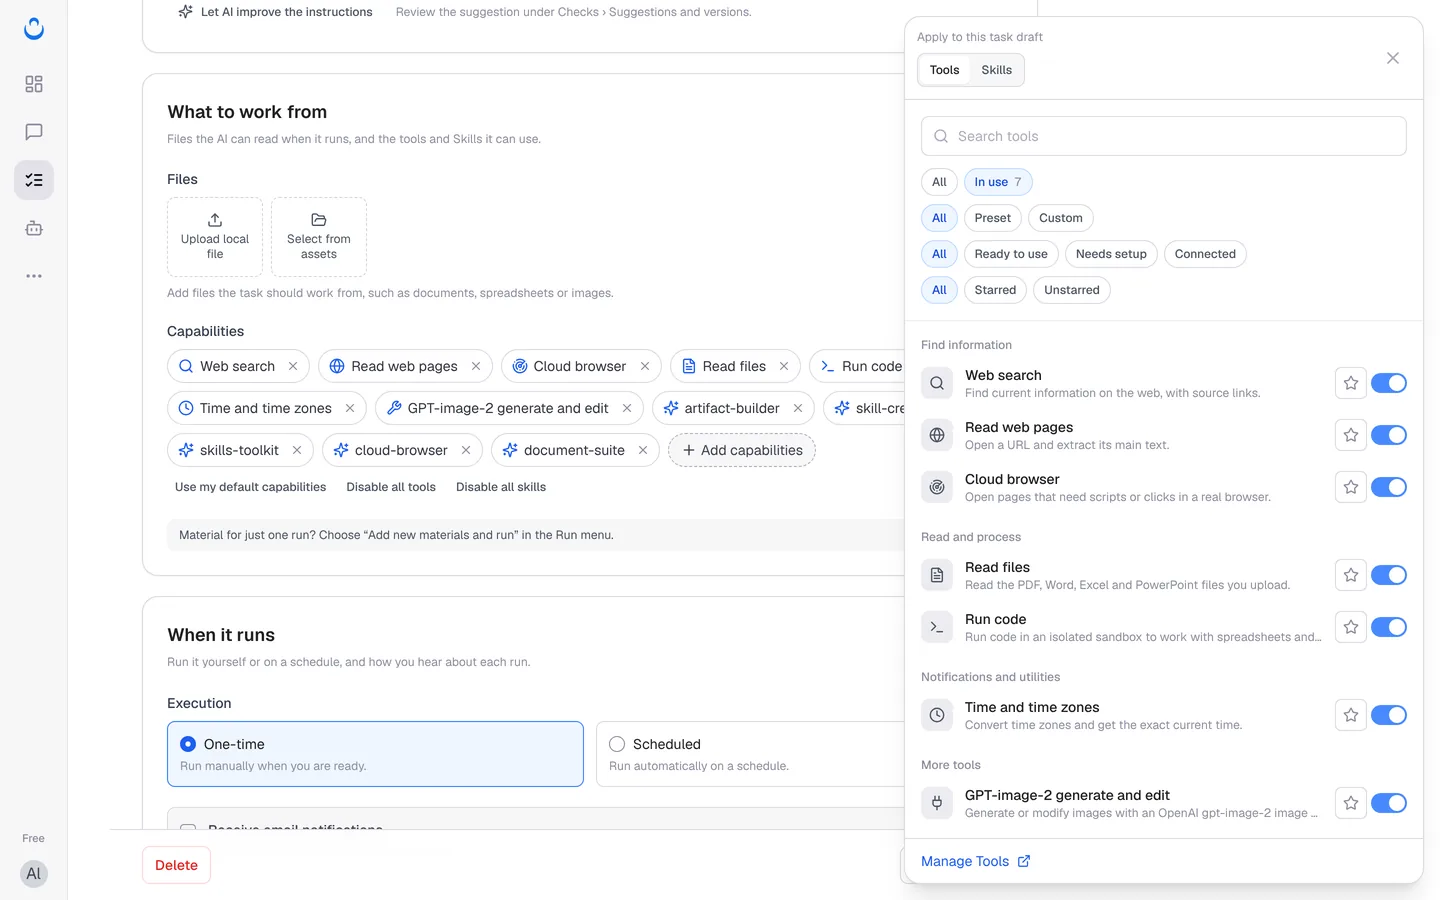Screen dimensions: 1440x900
Task: Click the Upload local file tile
Action: click(x=215, y=237)
